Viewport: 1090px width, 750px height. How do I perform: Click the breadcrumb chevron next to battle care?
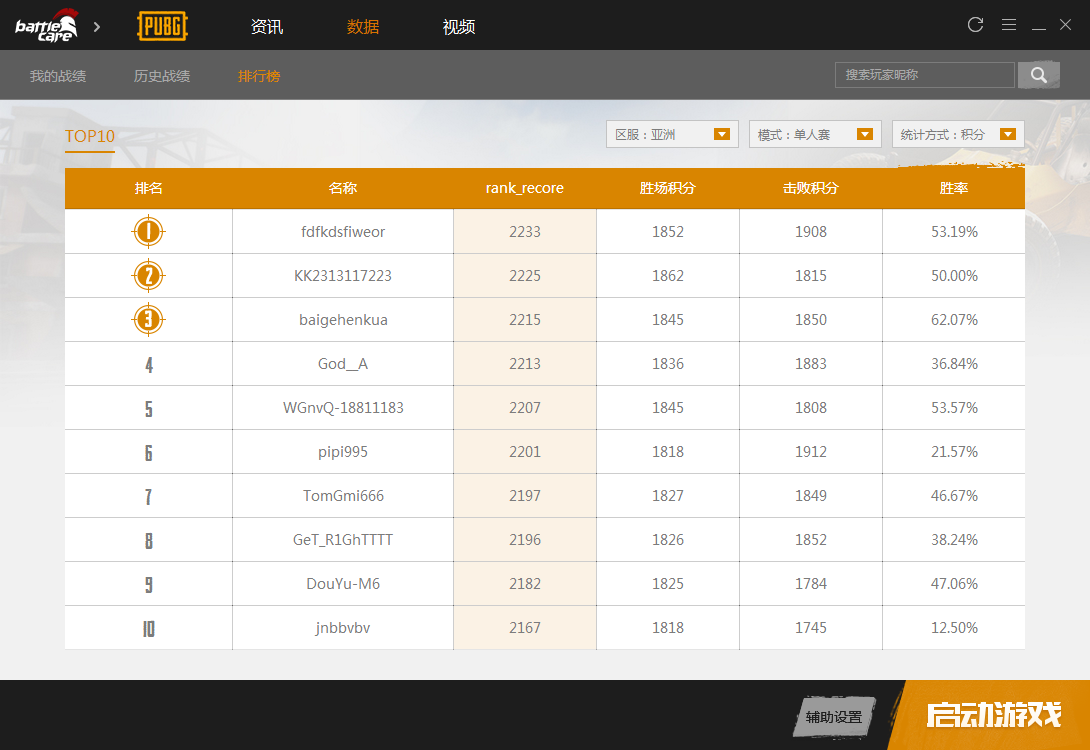point(97,26)
